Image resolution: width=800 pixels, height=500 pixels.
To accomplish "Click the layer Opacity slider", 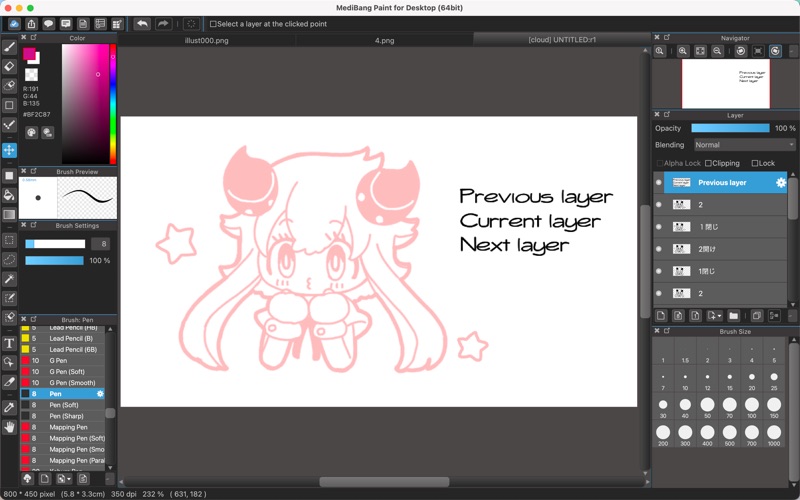I will pyautogui.click(x=730, y=129).
